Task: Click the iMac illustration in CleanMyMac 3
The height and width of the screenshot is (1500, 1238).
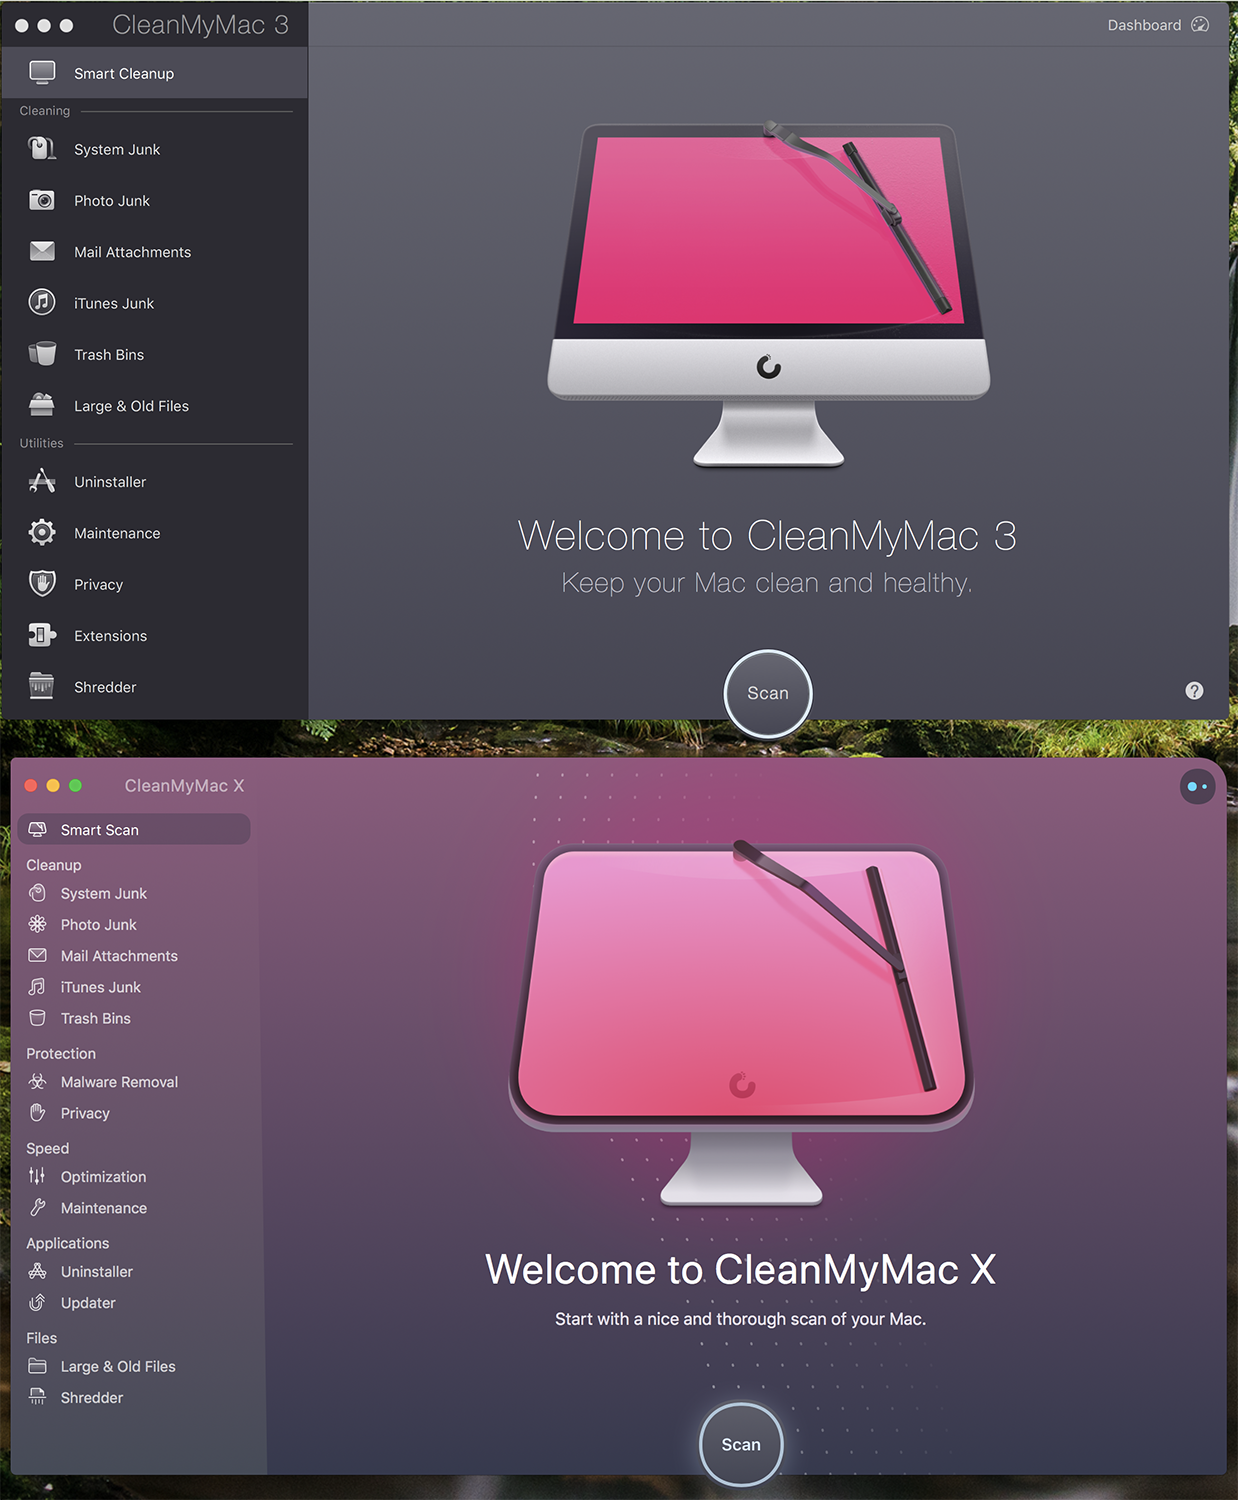Action: (768, 294)
